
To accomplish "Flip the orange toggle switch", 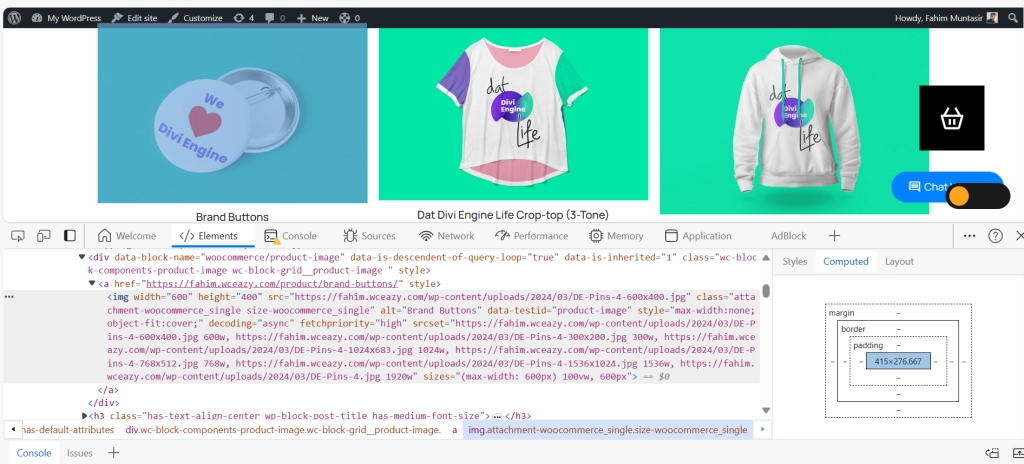I will point(978,196).
